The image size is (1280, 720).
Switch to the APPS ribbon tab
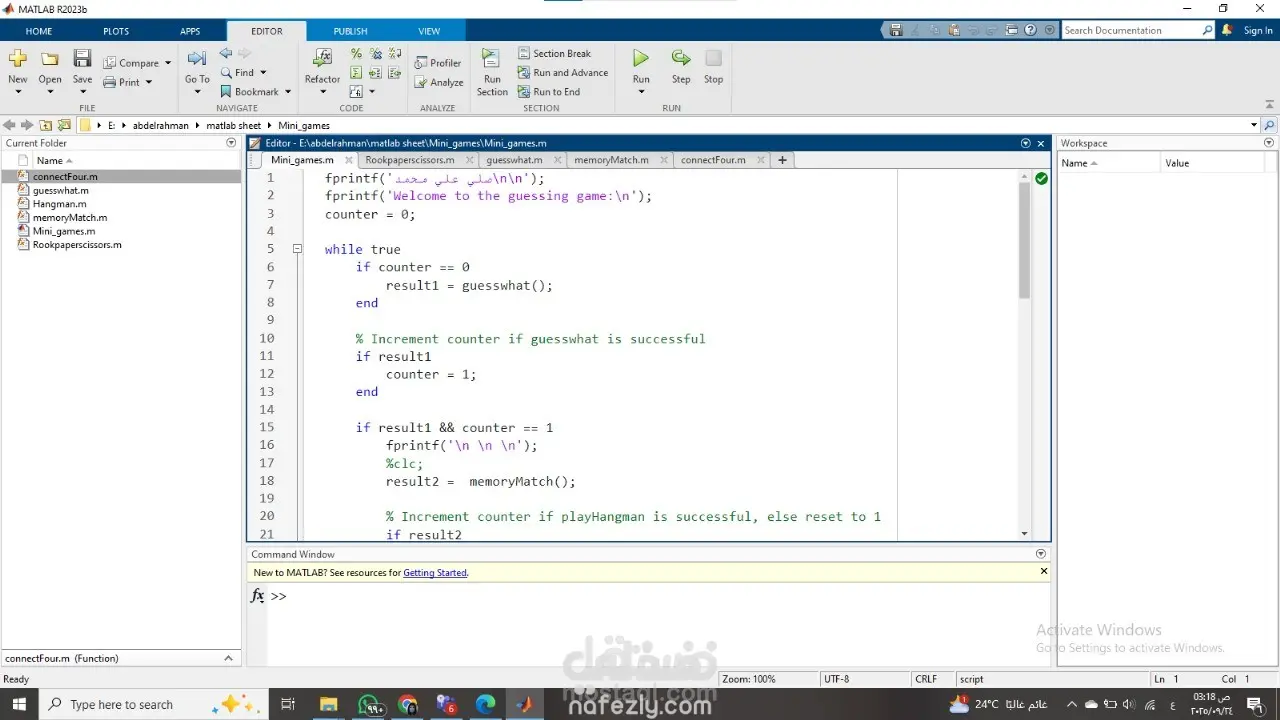point(190,31)
